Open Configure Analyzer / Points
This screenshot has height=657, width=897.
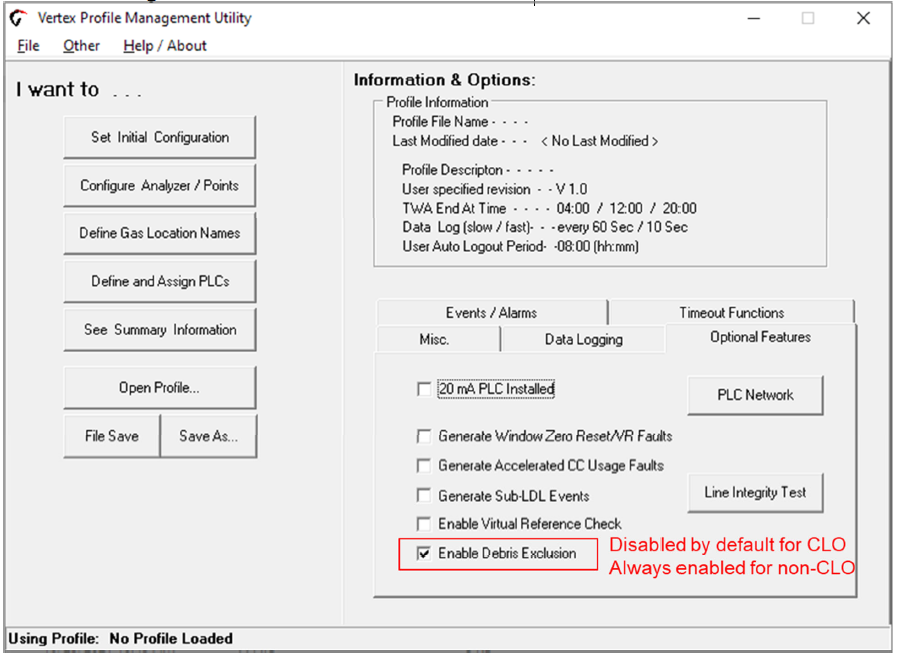click(x=160, y=185)
